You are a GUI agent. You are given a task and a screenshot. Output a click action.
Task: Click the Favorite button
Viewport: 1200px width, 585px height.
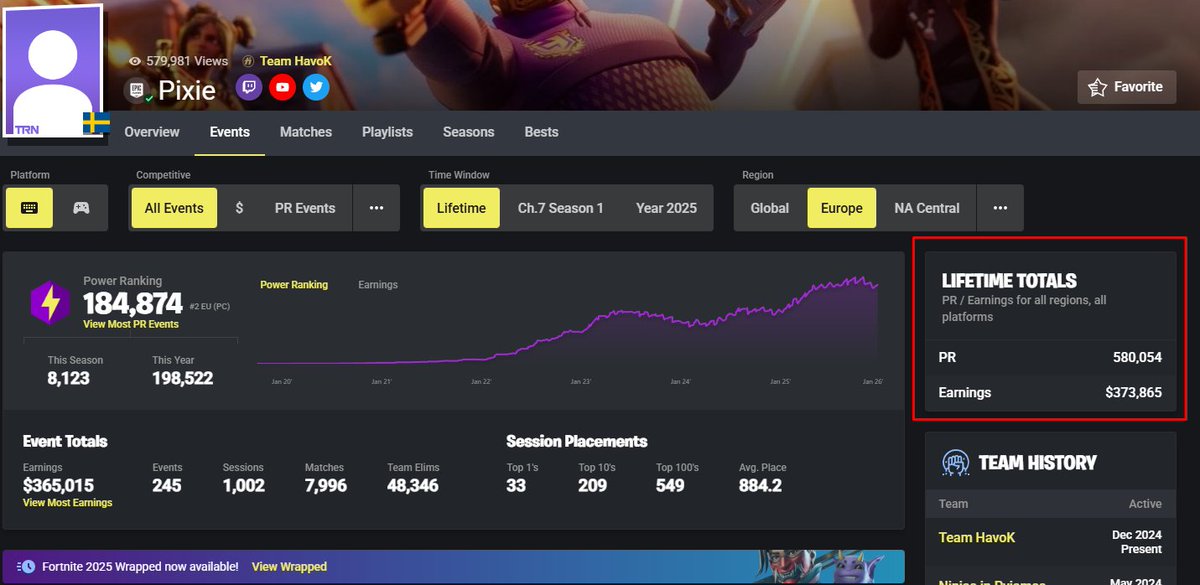pos(1126,87)
